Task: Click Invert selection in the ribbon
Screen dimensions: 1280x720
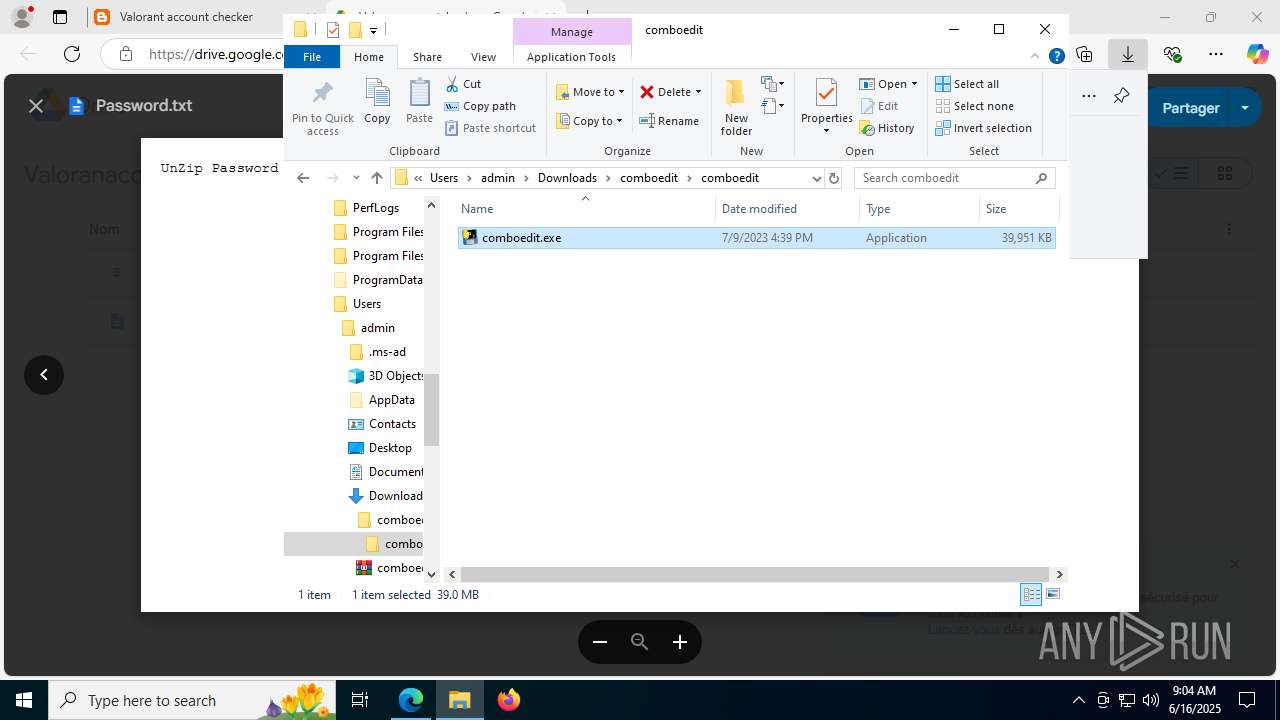Action: (x=983, y=128)
